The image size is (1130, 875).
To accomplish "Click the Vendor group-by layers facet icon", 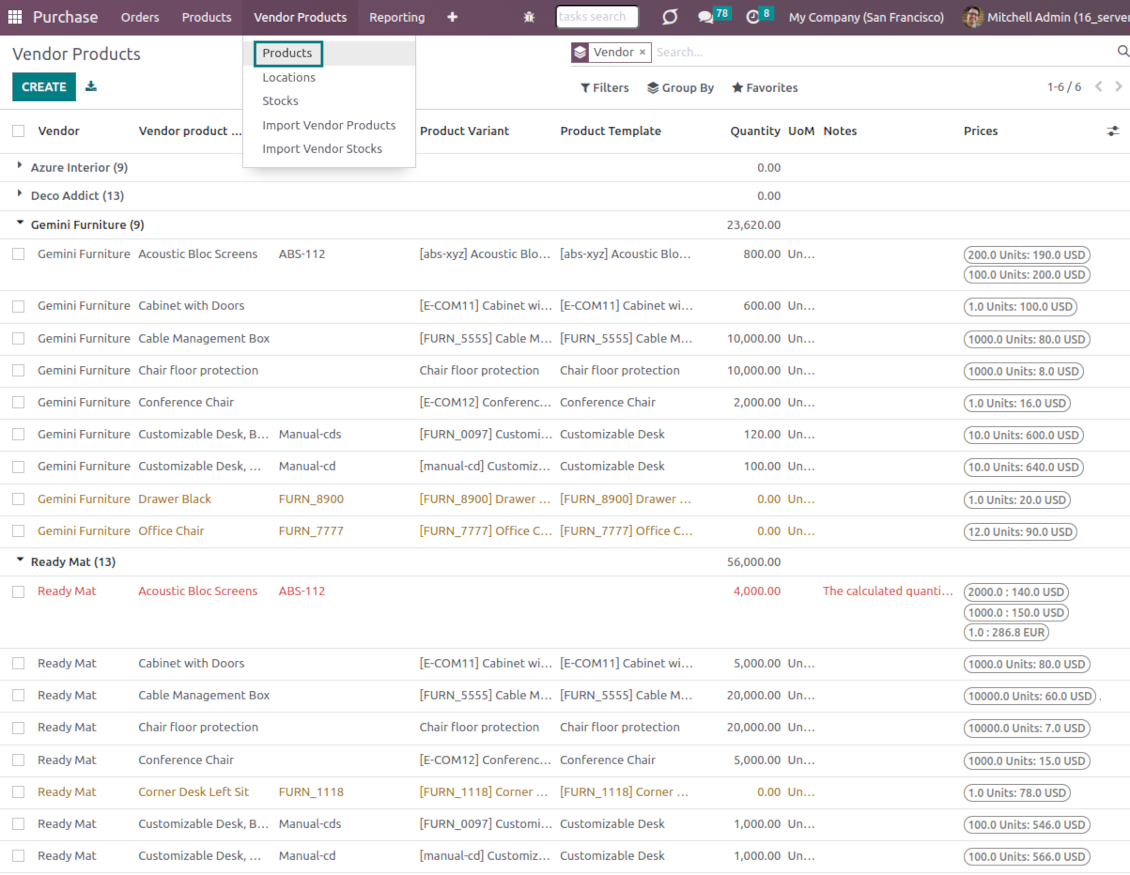I will (x=580, y=52).
